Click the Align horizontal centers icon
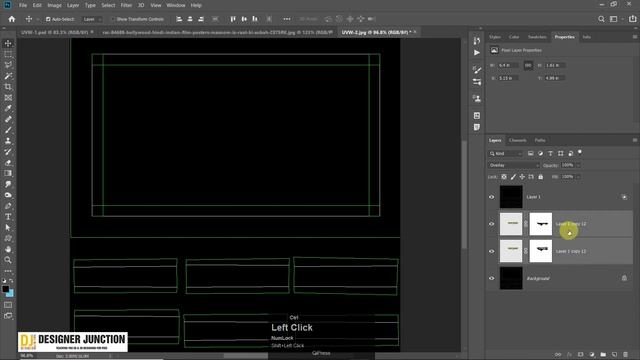 [x=190, y=19]
